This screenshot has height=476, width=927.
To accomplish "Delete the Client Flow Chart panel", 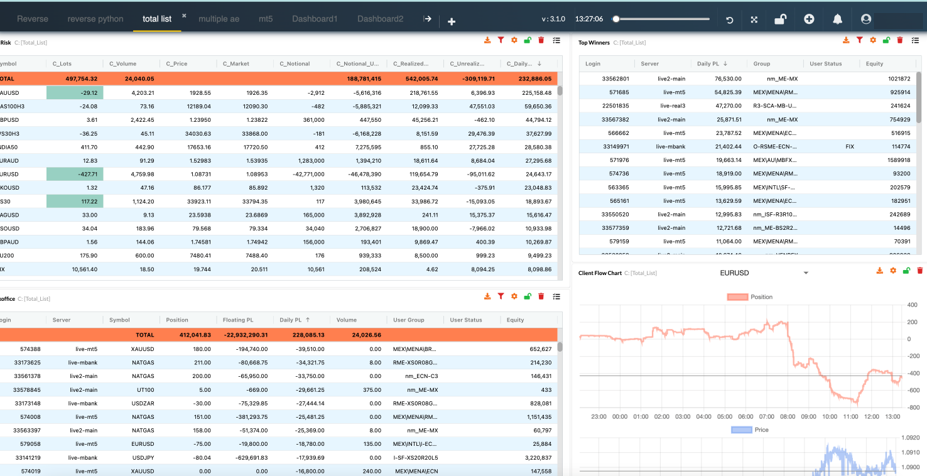I will [x=920, y=271].
